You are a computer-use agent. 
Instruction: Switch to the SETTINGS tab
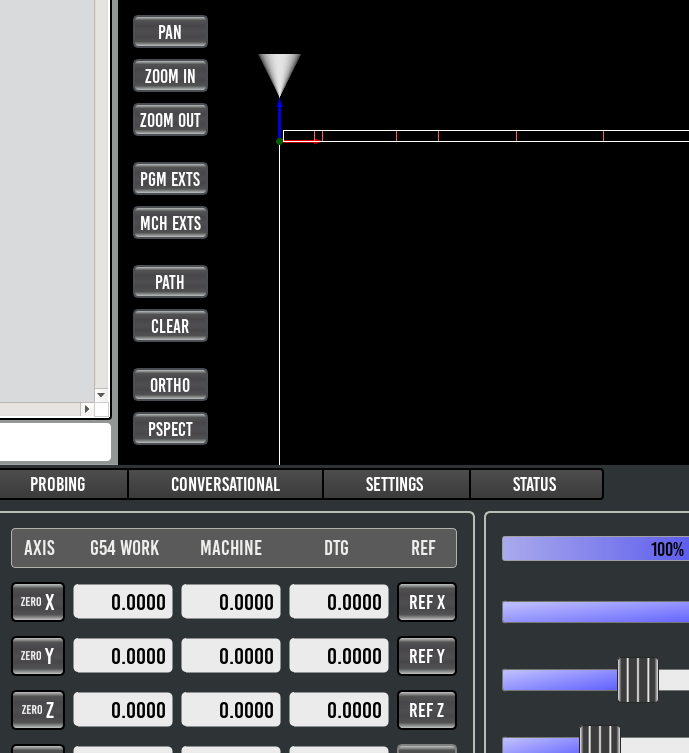[395, 484]
